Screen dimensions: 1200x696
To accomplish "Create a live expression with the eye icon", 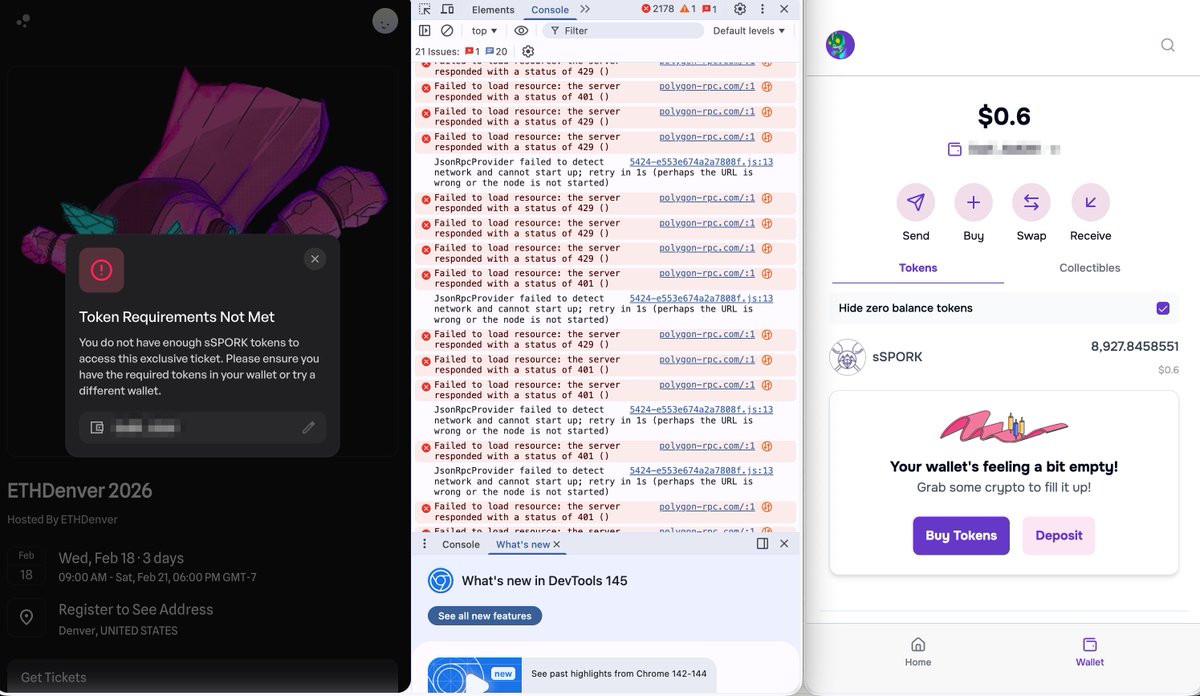I will (x=521, y=31).
